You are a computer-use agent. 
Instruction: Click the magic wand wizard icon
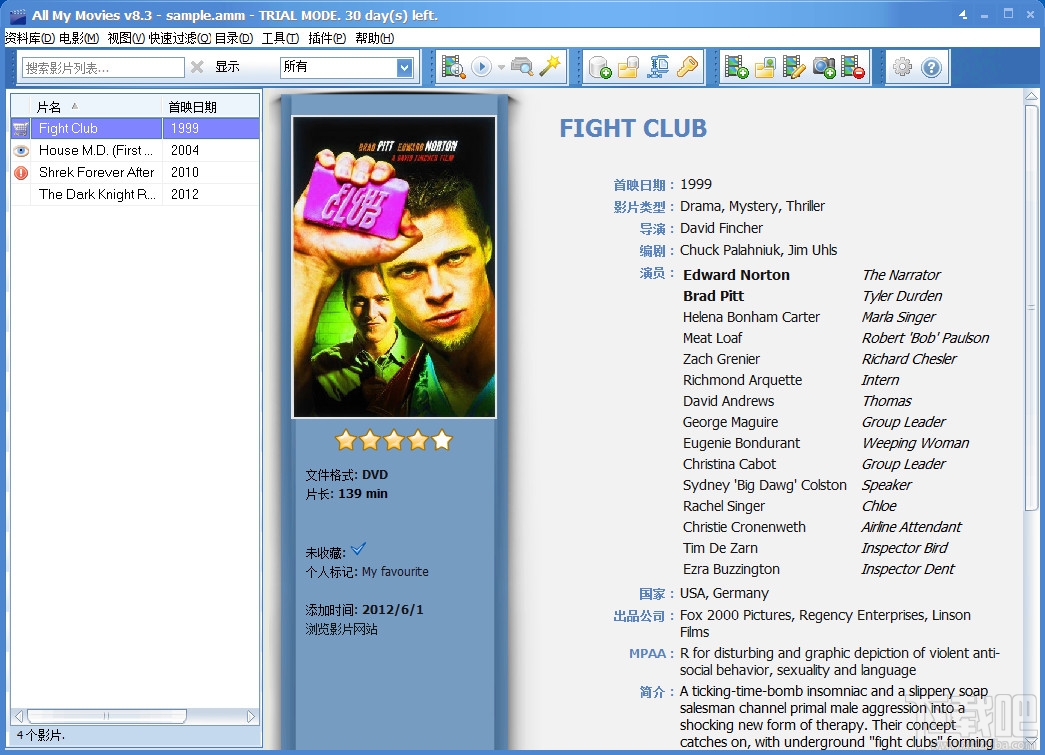click(x=550, y=66)
